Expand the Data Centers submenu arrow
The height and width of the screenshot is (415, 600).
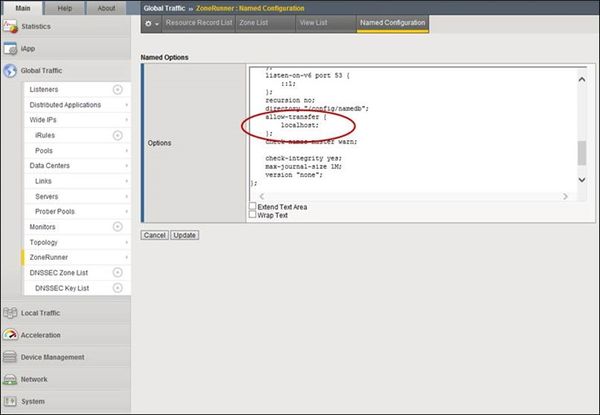(x=126, y=166)
